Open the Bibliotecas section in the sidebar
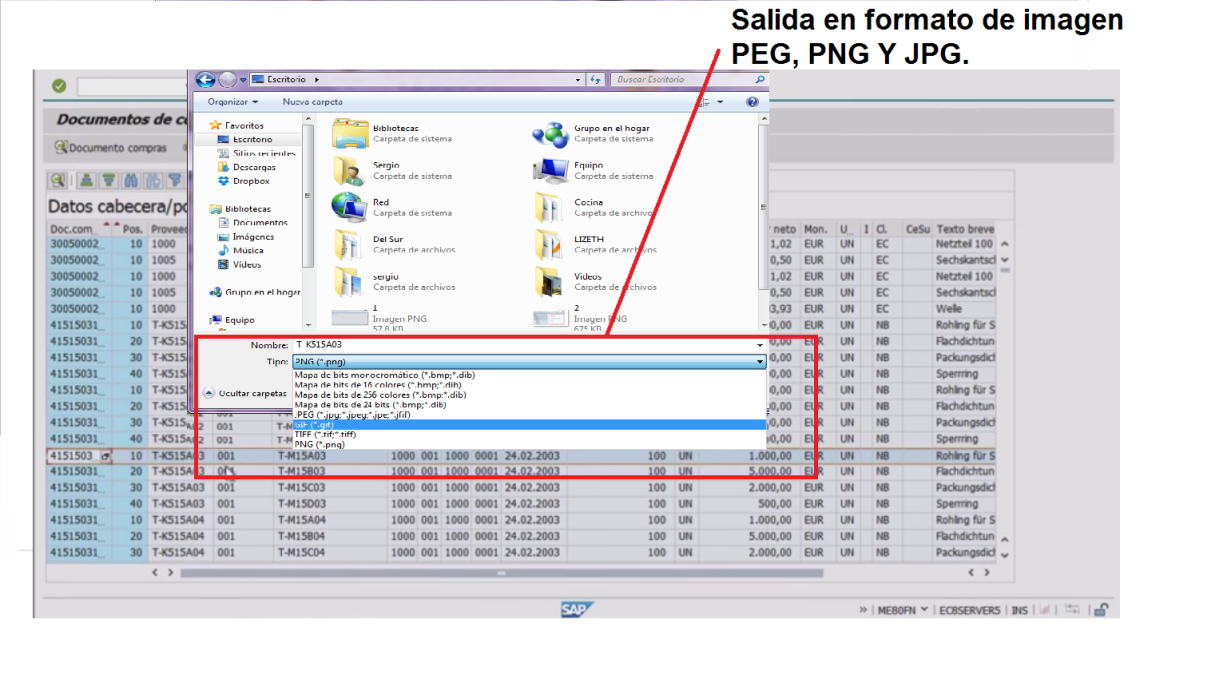This screenshot has width=1219, height=679. [x=247, y=208]
